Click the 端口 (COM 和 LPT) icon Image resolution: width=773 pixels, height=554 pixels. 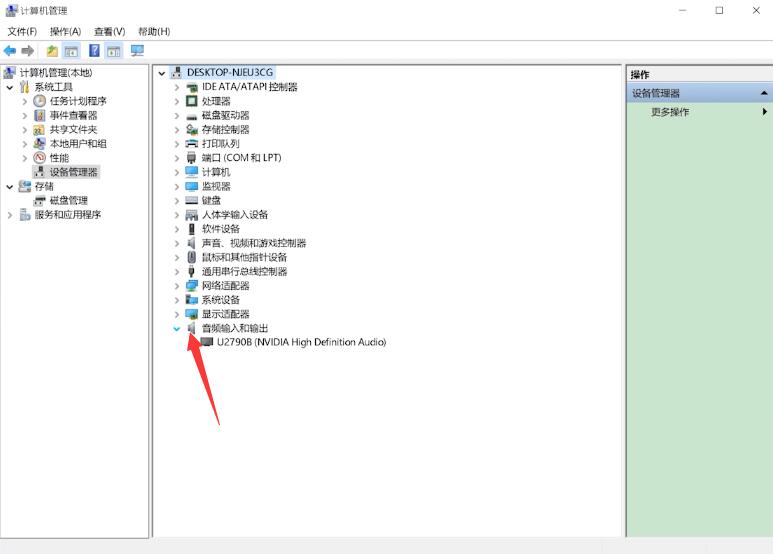[x=192, y=158]
